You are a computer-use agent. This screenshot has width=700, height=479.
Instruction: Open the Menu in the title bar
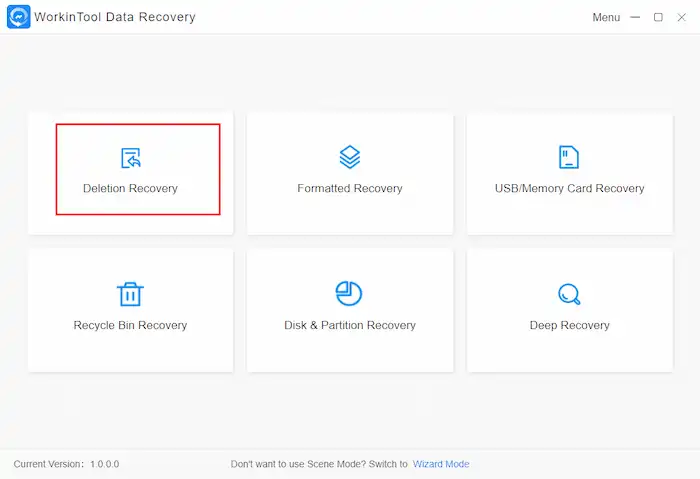606,18
